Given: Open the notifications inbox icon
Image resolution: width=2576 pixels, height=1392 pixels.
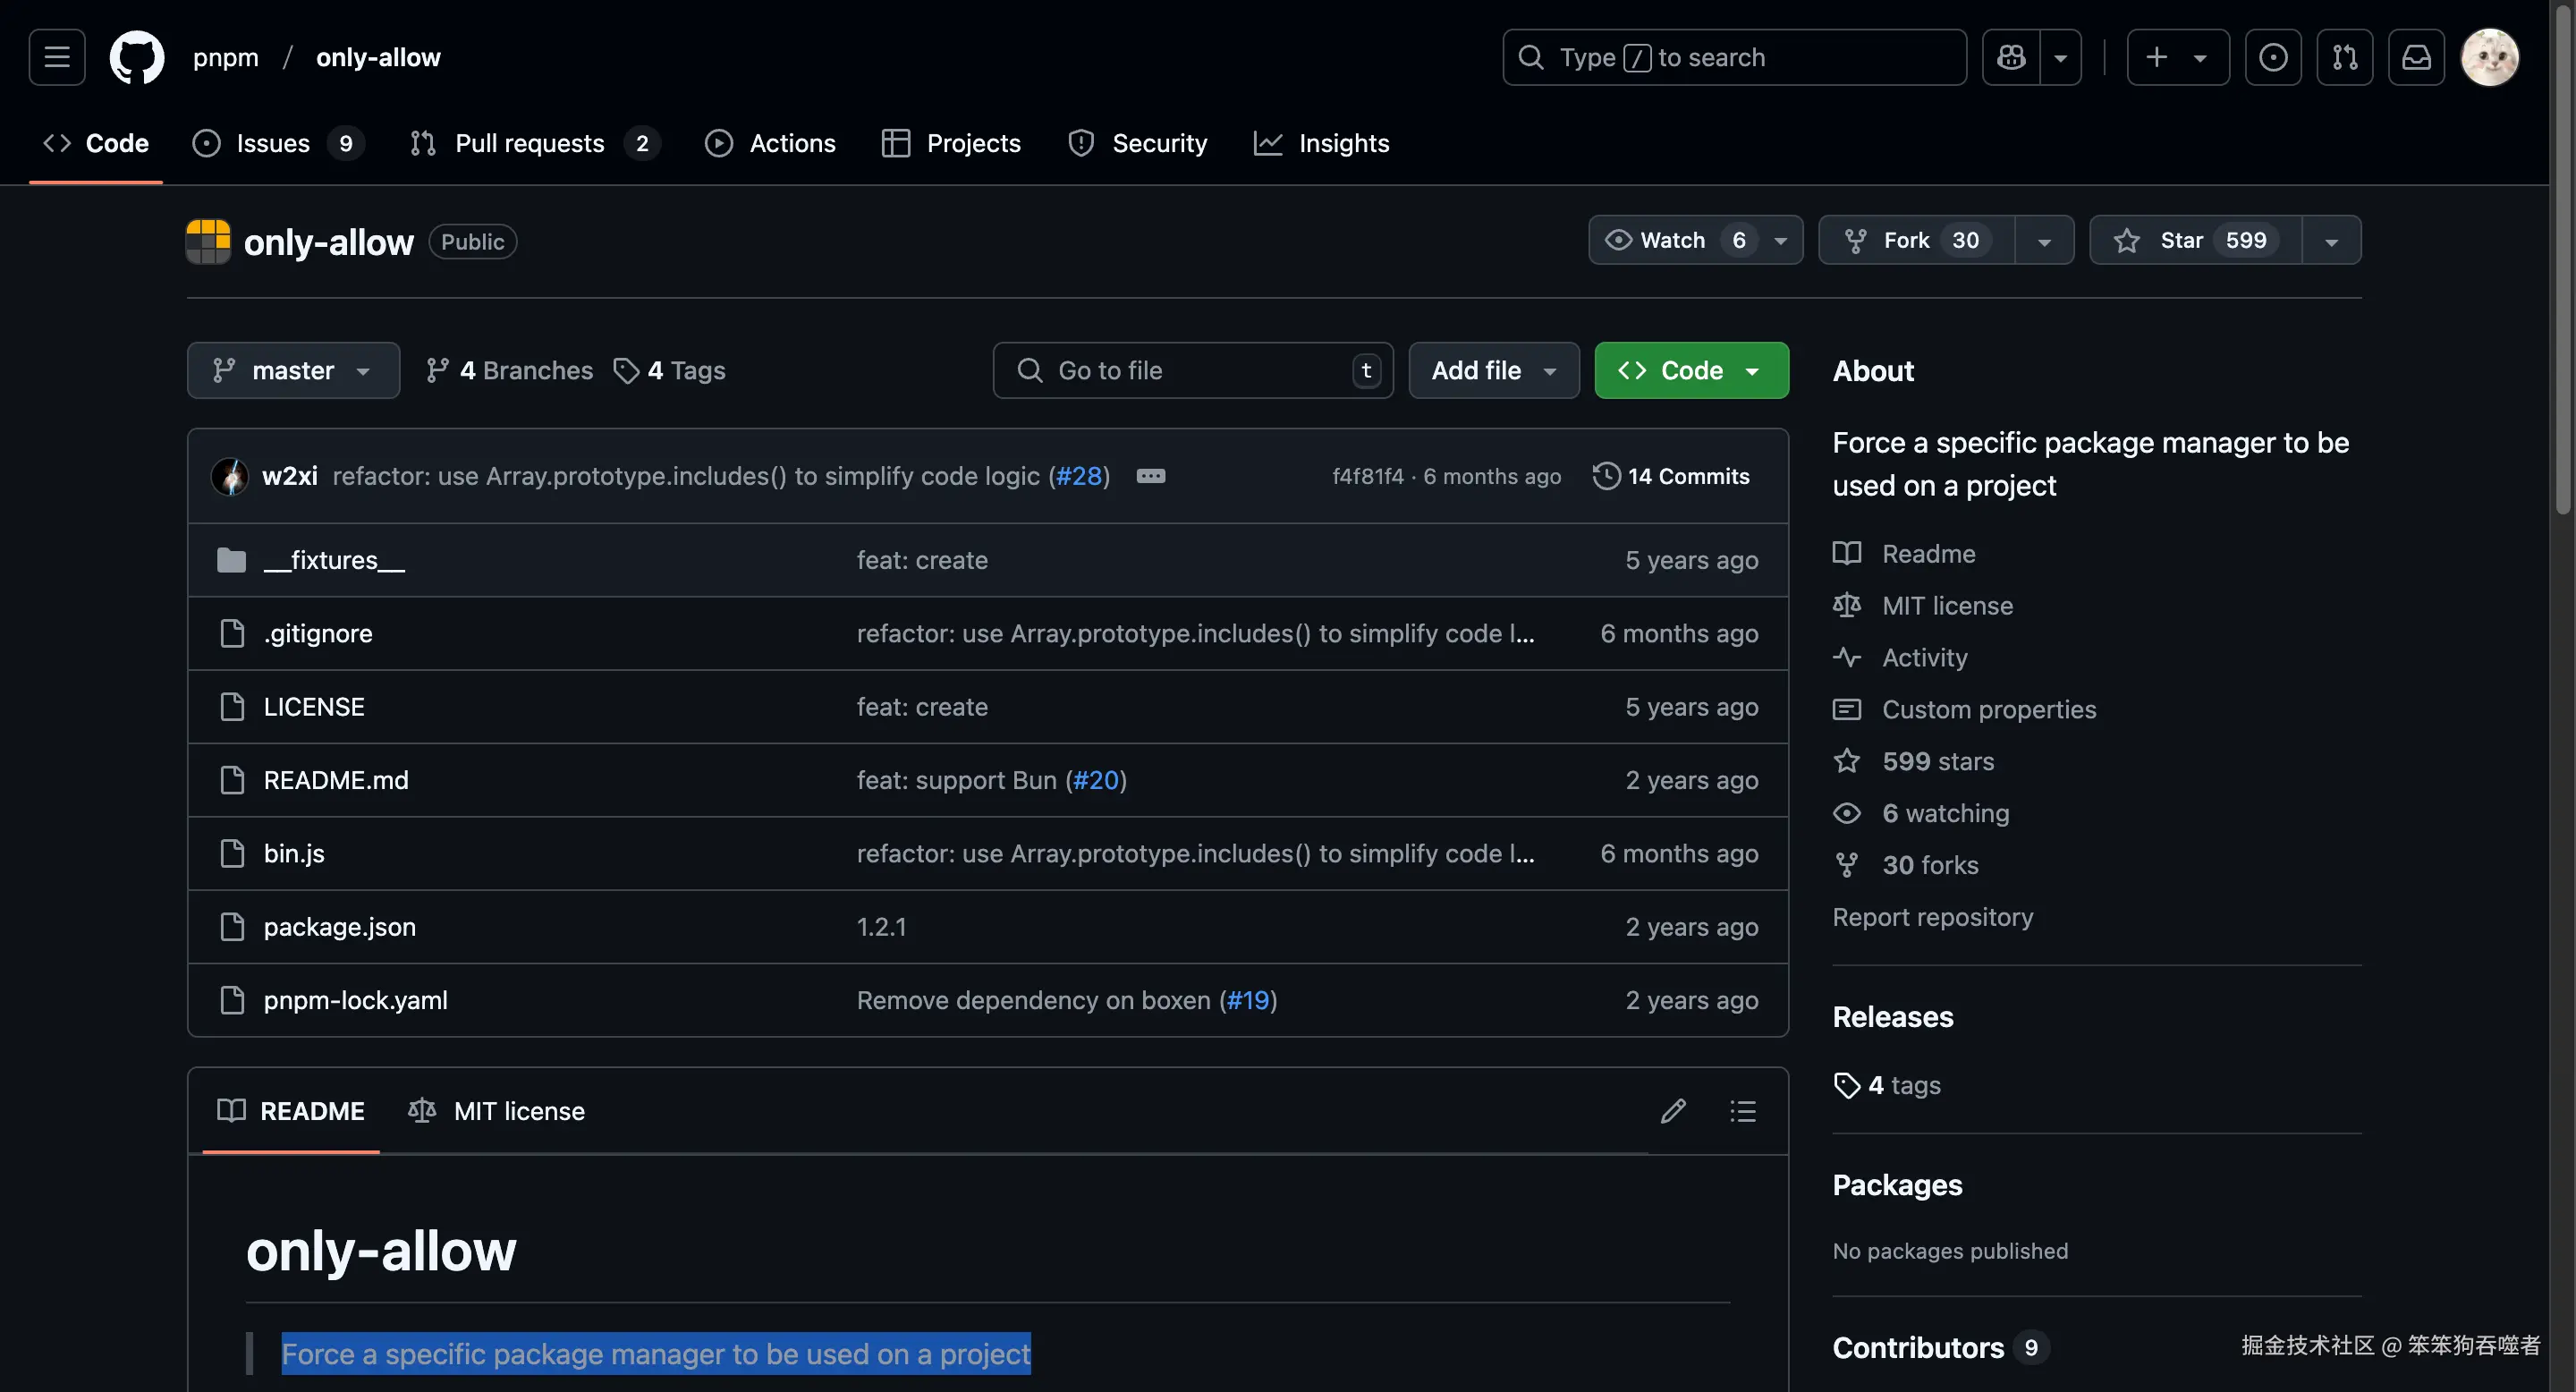Looking at the screenshot, I should tap(2417, 57).
